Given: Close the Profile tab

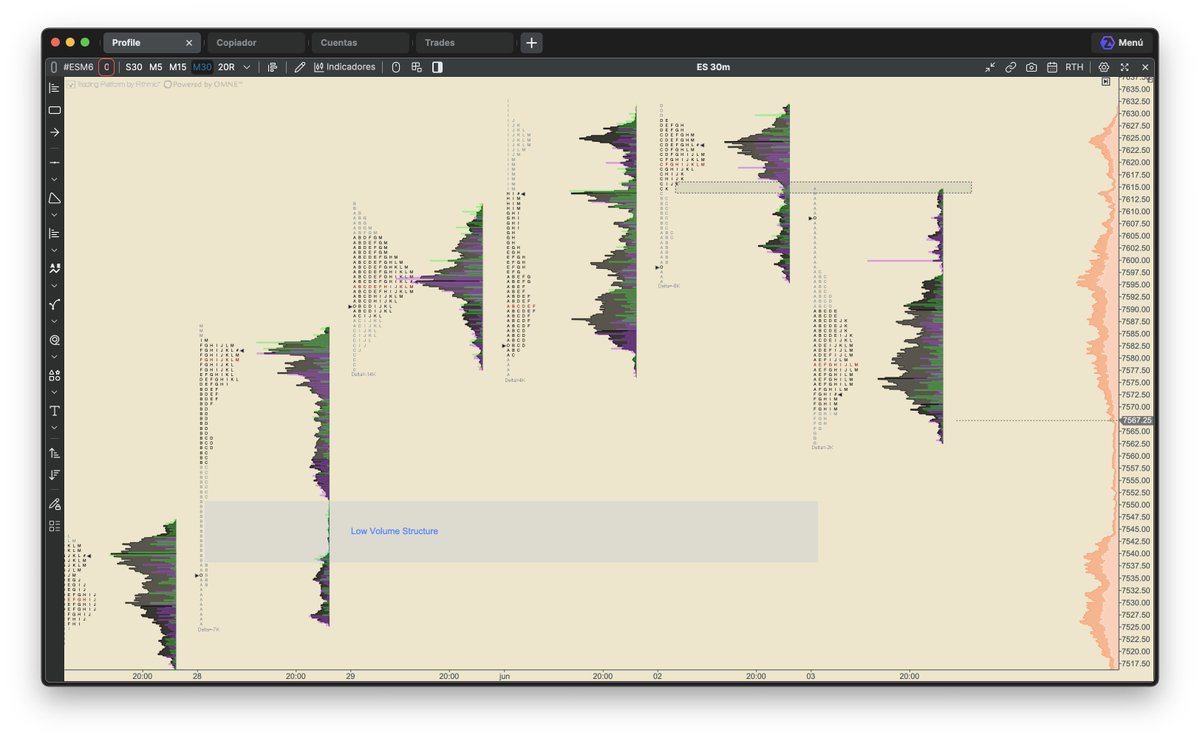Looking at the screenshot, I should tap(189, 43).
